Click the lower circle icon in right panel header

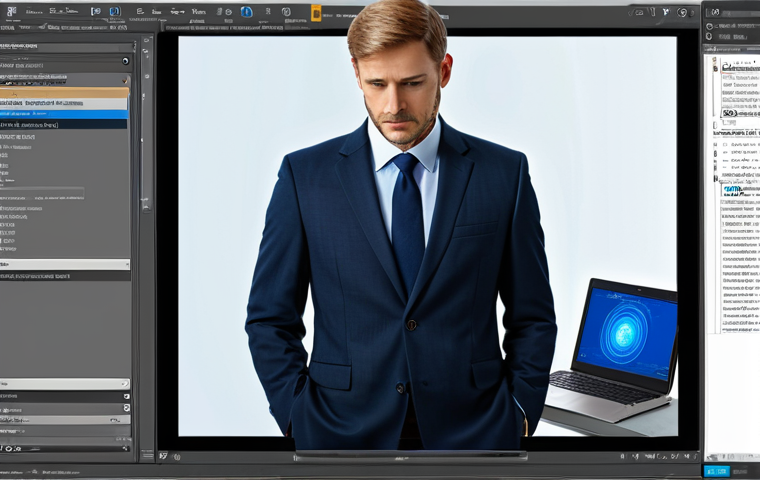[x=709, y=36]
